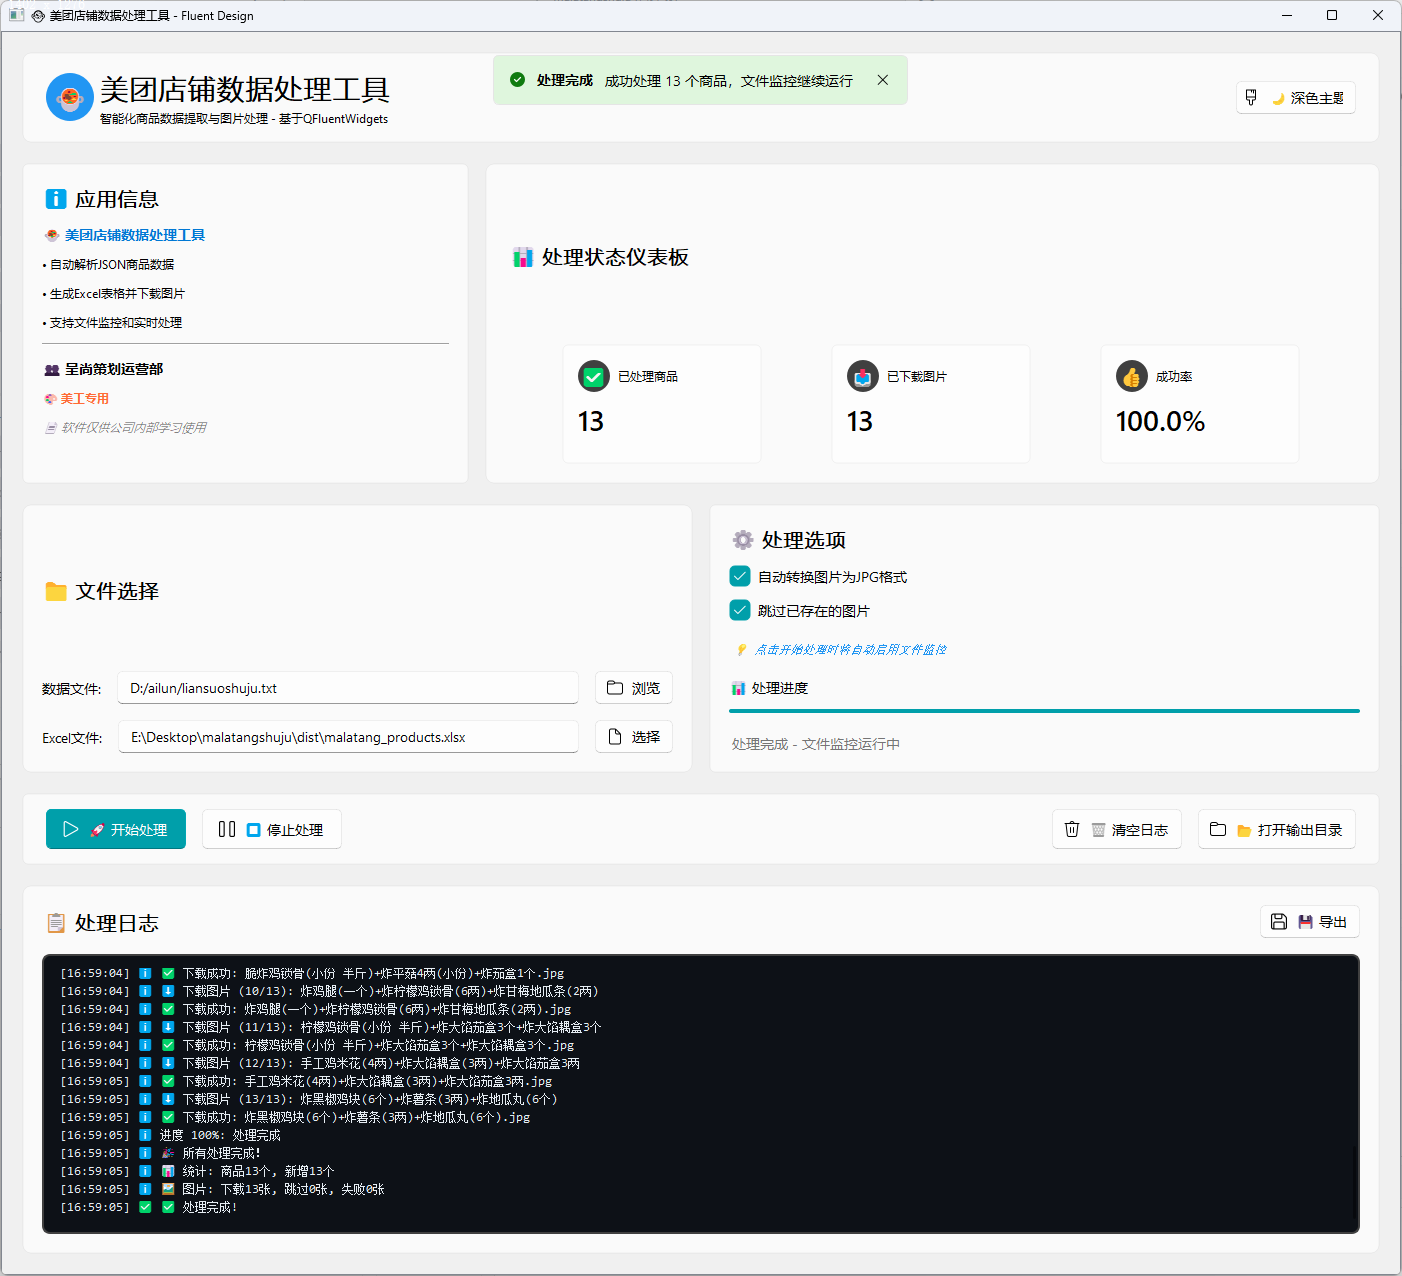Viewport: 1402px width, 1276px height.
Task: Start processing with 开始处理 button
Action: (116, 829)
